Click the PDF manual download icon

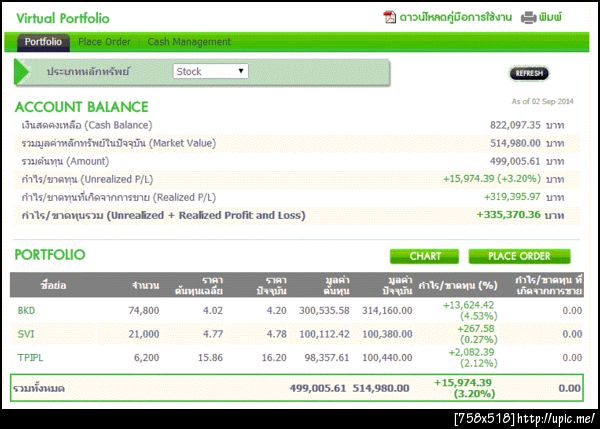click(x=389, y=17)
